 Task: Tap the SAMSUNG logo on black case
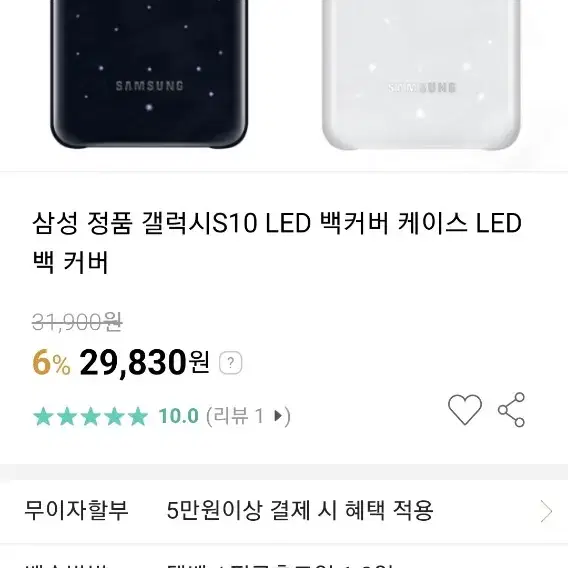(149, 86)
